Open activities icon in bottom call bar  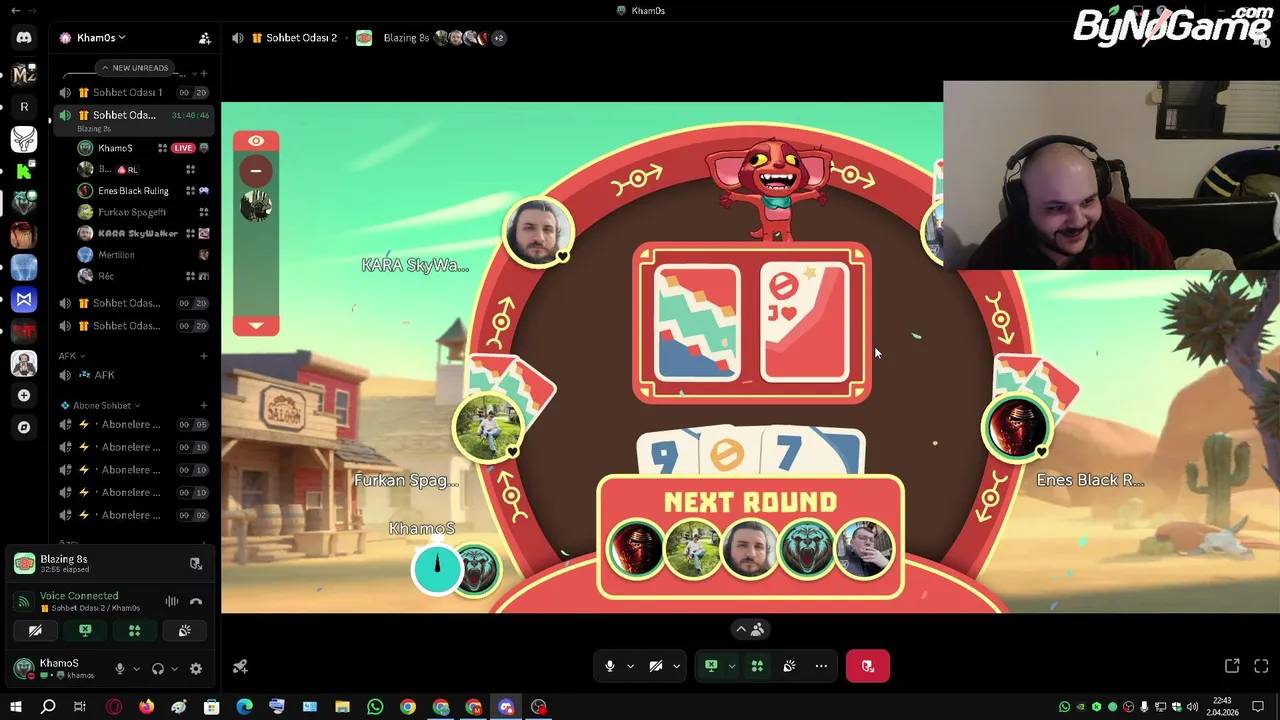(757, 666)
